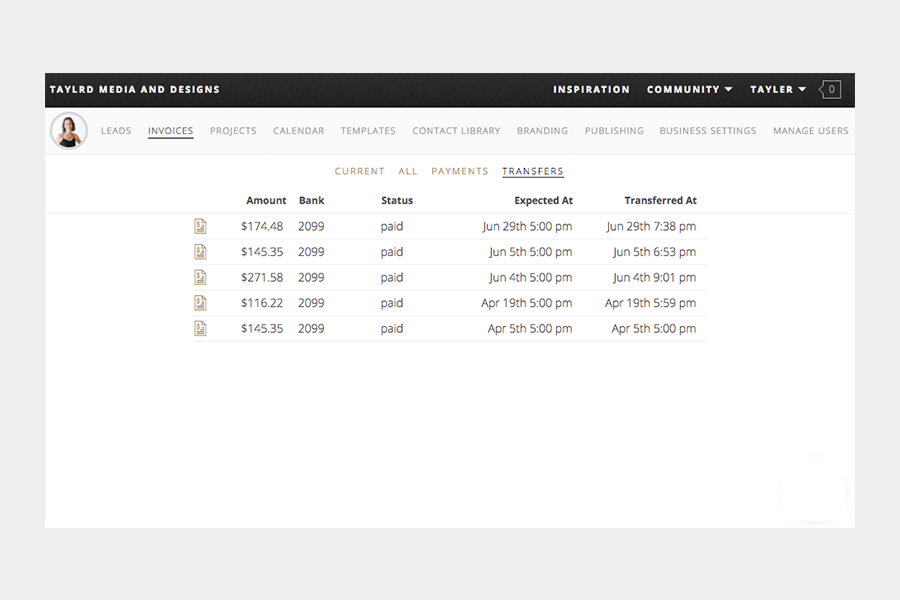Open the $271.58 transfer document icon
The width and height of the screenshot is (900, 600).
200,278
